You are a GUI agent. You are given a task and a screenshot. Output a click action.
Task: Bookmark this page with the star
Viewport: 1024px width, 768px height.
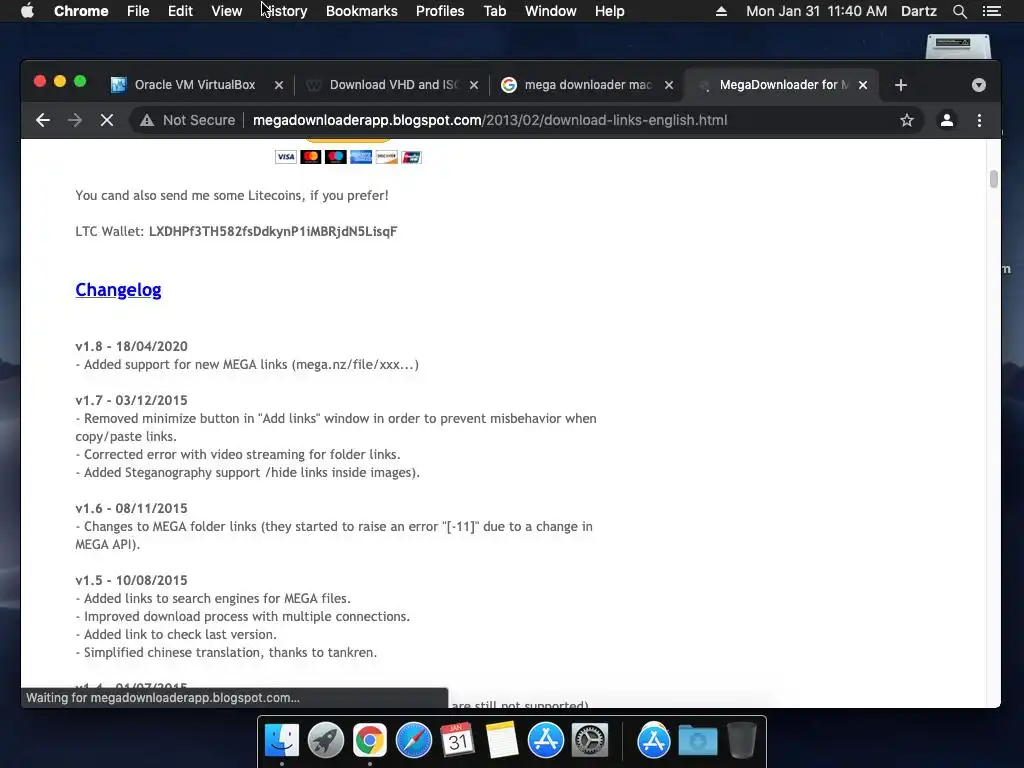pyautogui.click(x=906, y=120)
